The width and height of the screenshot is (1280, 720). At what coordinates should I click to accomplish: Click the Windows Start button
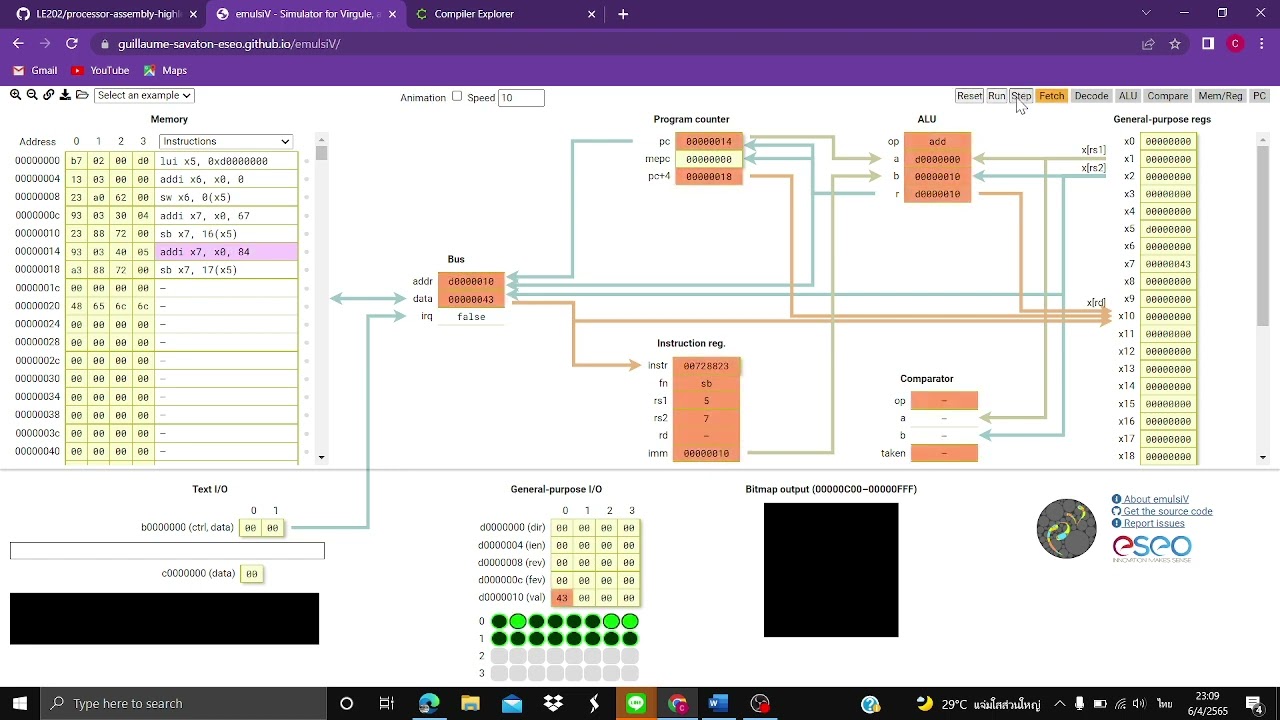coord(20,703)
